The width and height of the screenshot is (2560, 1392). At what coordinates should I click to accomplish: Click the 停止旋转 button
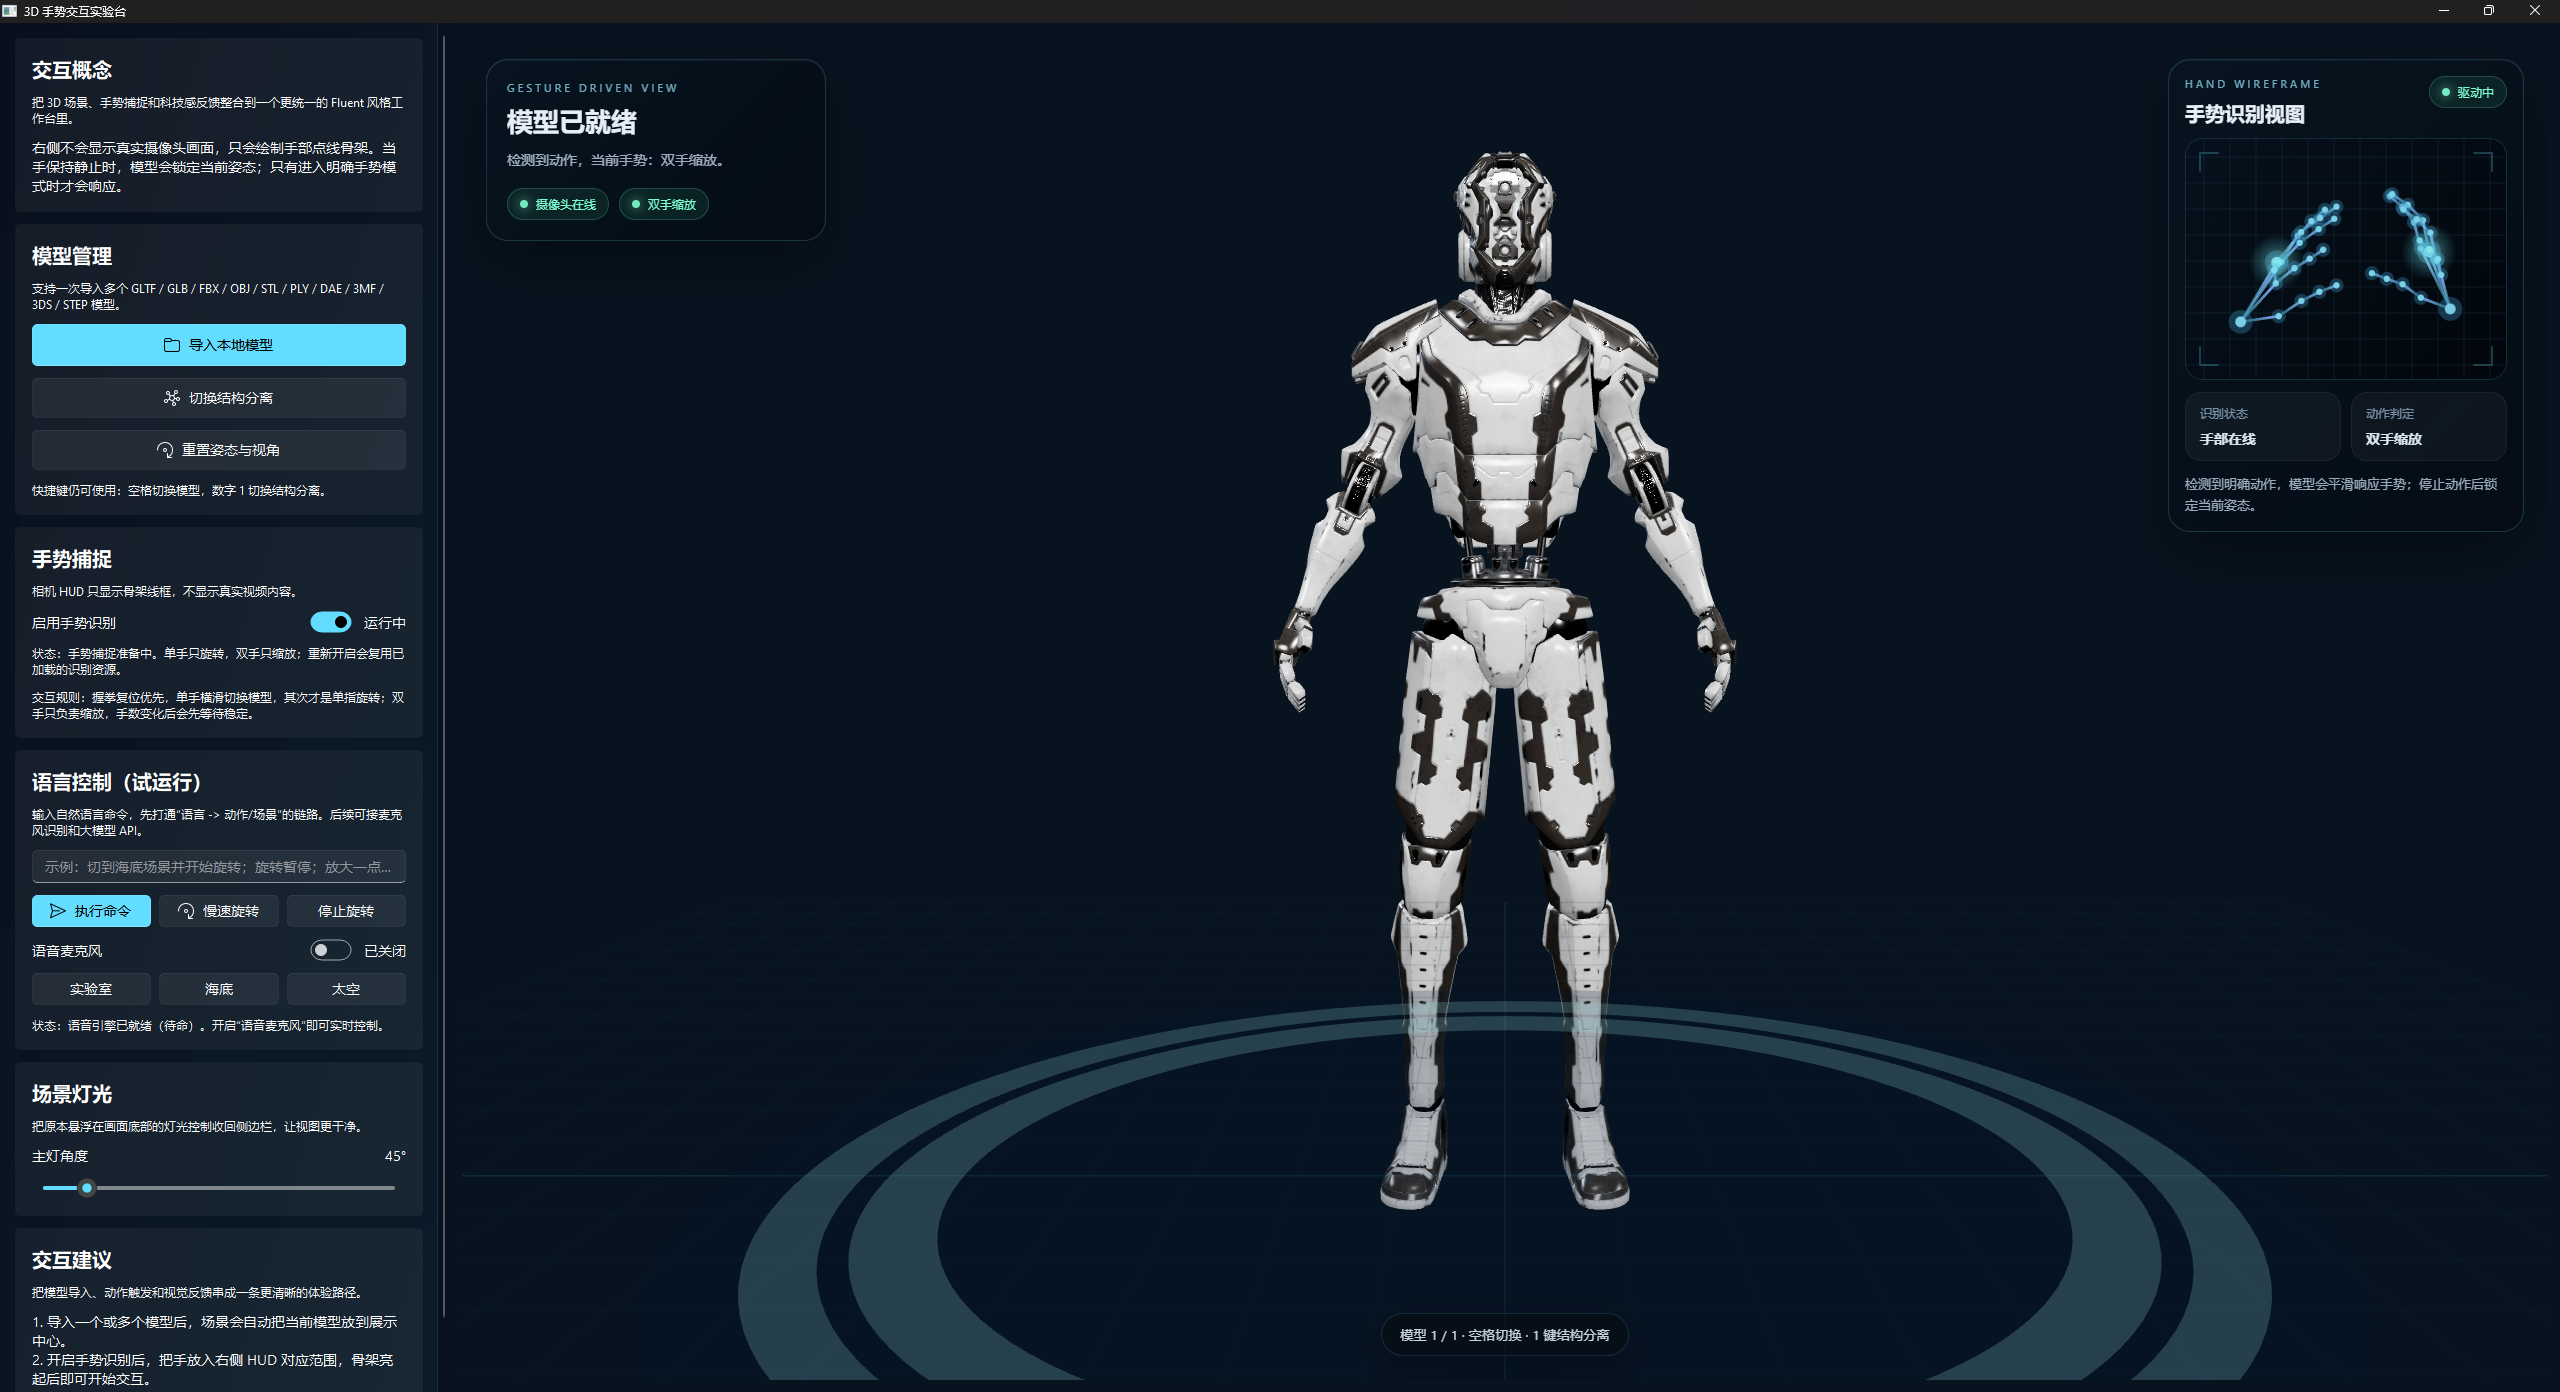346,911
